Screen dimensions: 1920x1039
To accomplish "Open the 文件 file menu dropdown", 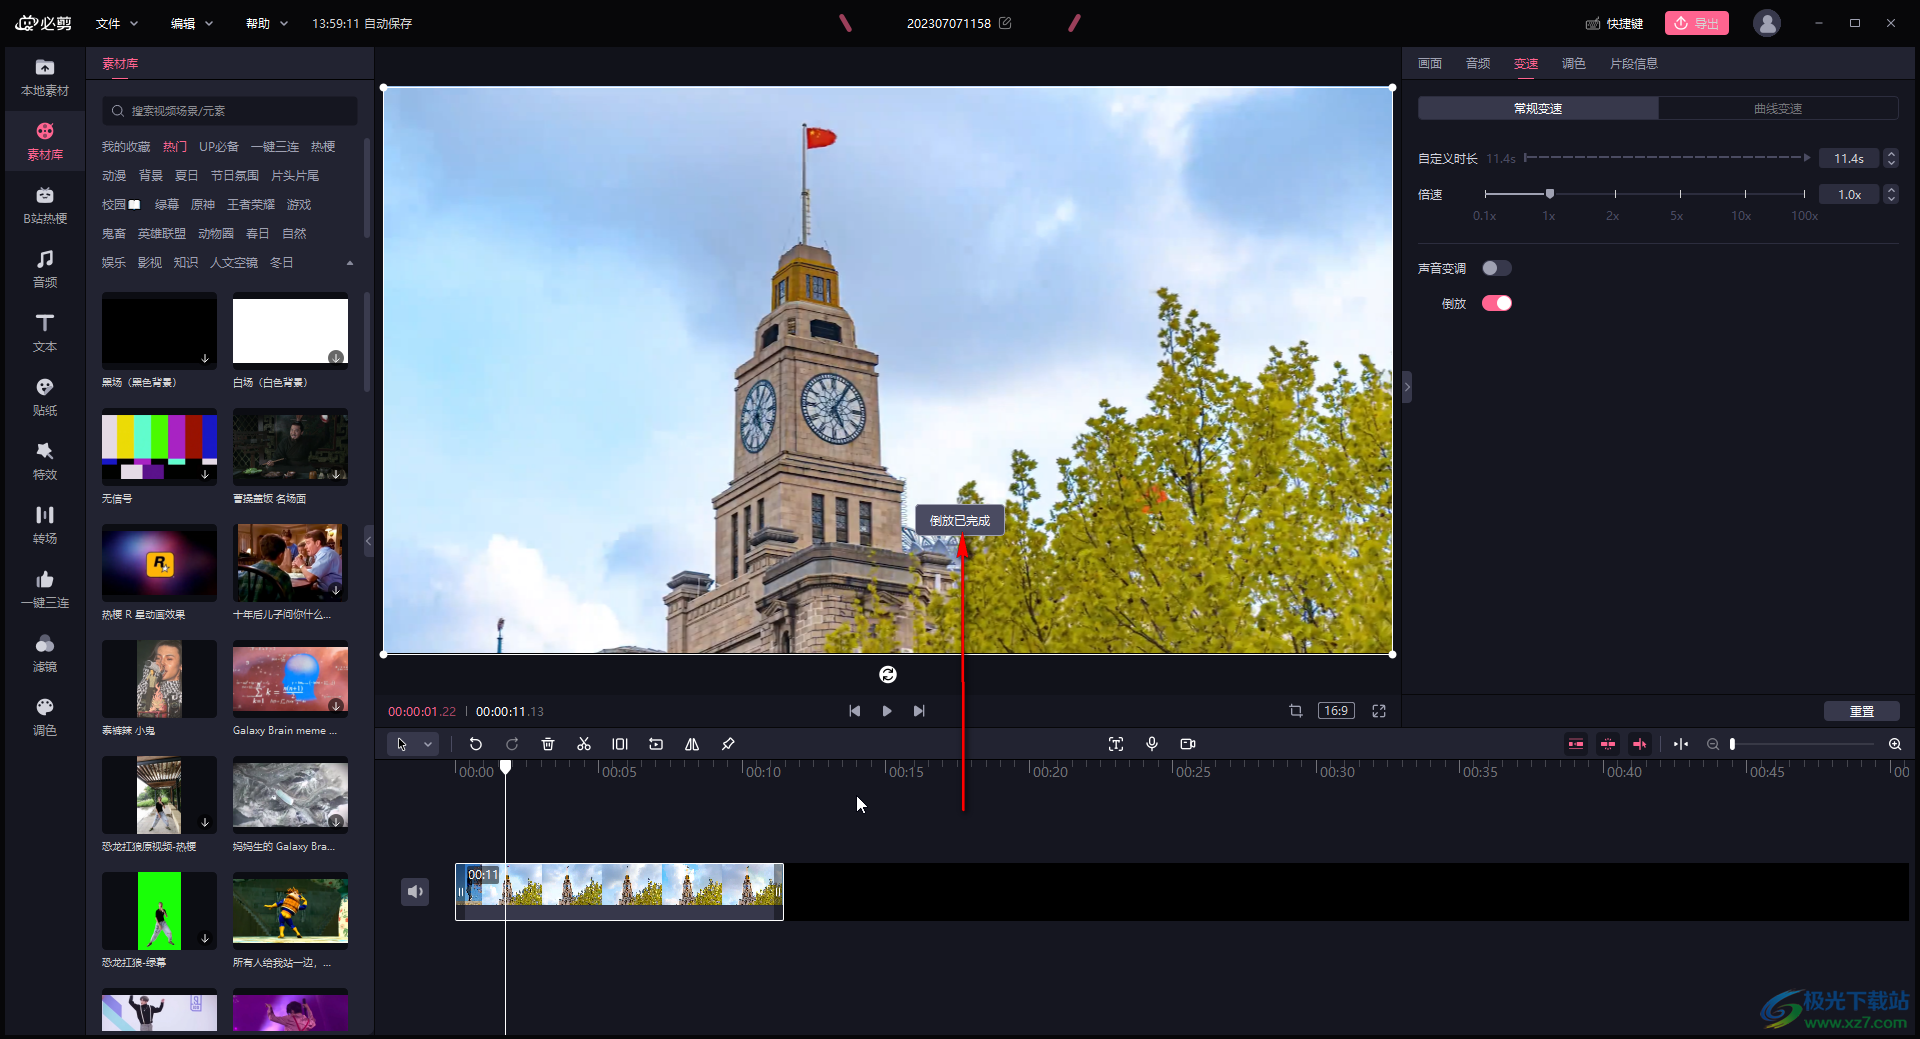I will click(x=117, y=23).
